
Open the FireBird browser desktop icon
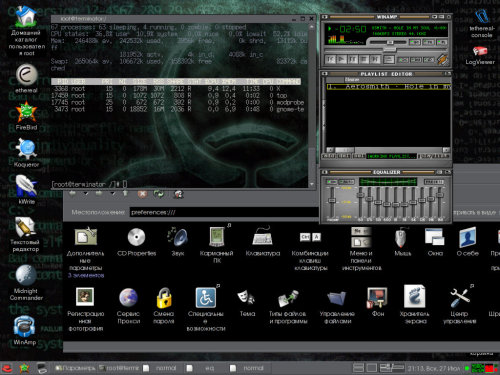pos(26,116)
